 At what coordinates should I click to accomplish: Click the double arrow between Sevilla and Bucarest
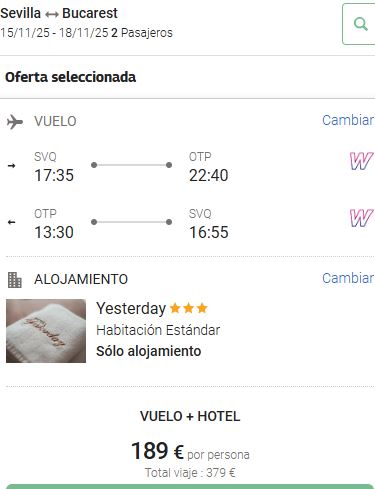[x=52, y=14]
